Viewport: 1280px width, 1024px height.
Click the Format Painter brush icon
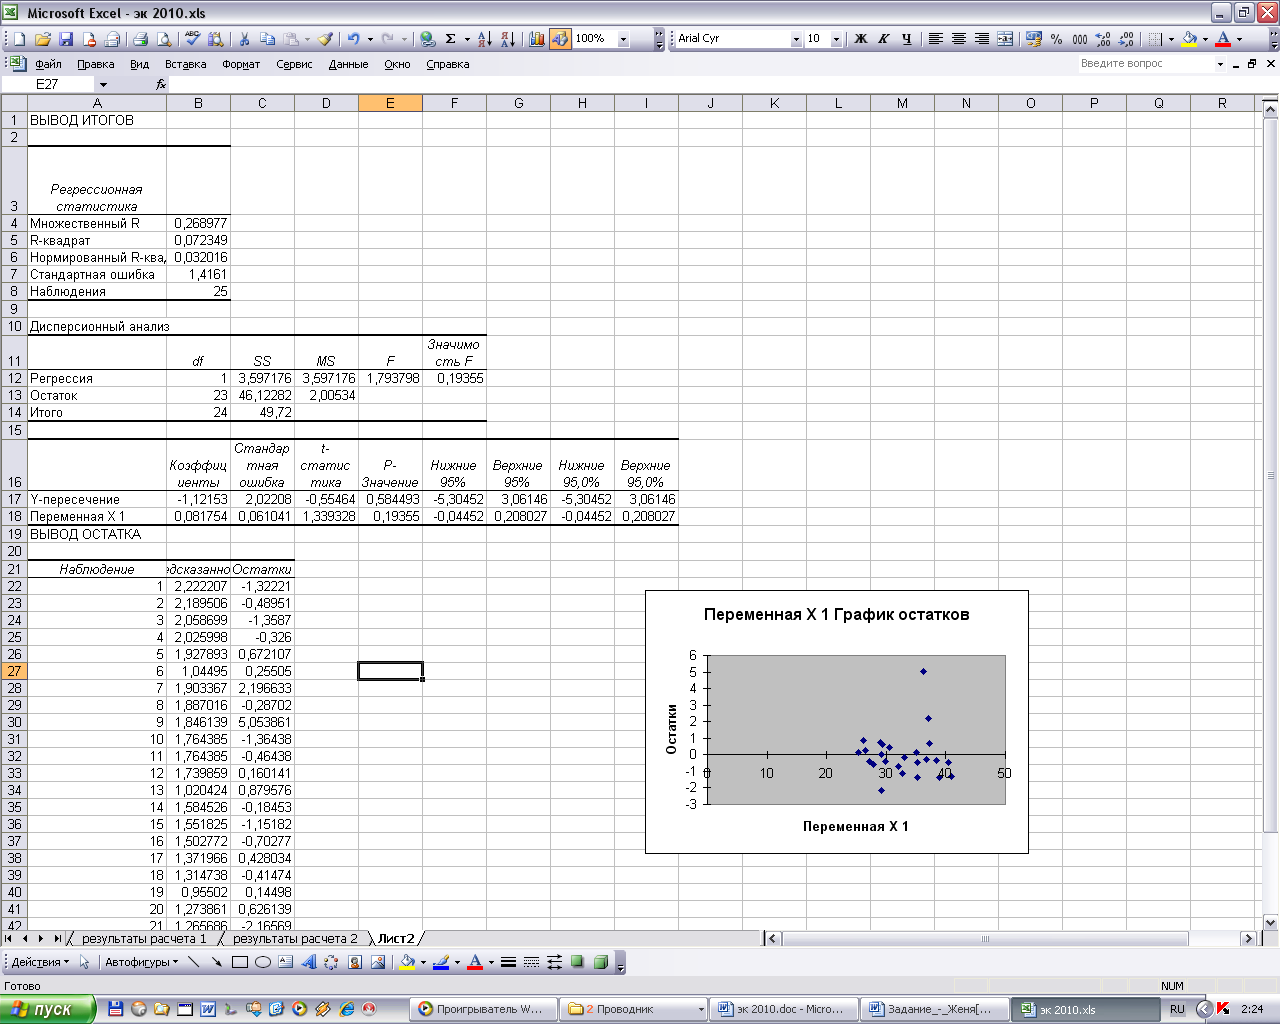pos(325,39)
